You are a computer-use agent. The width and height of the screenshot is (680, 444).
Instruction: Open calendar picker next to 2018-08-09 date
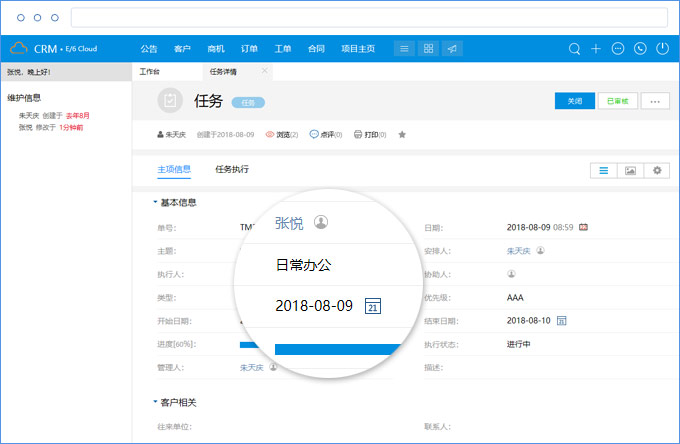(x=372, y=306)
